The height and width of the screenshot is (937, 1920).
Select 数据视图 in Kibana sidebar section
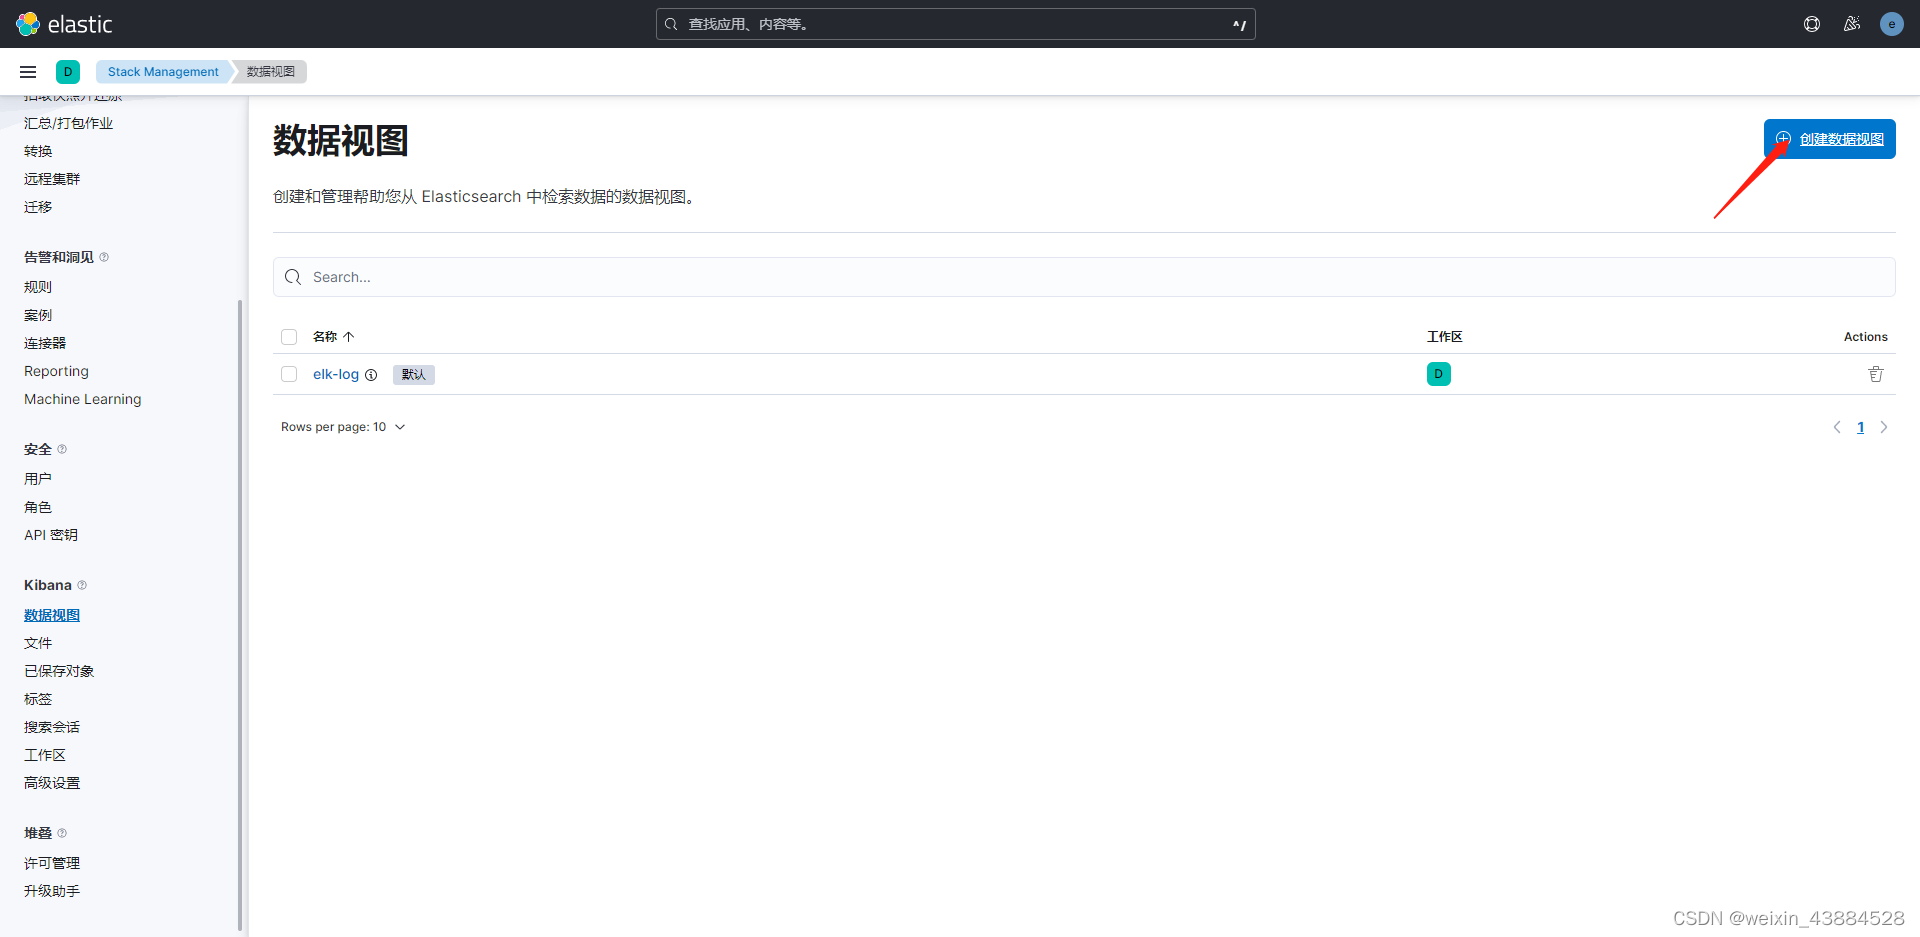tap(52, 615)
